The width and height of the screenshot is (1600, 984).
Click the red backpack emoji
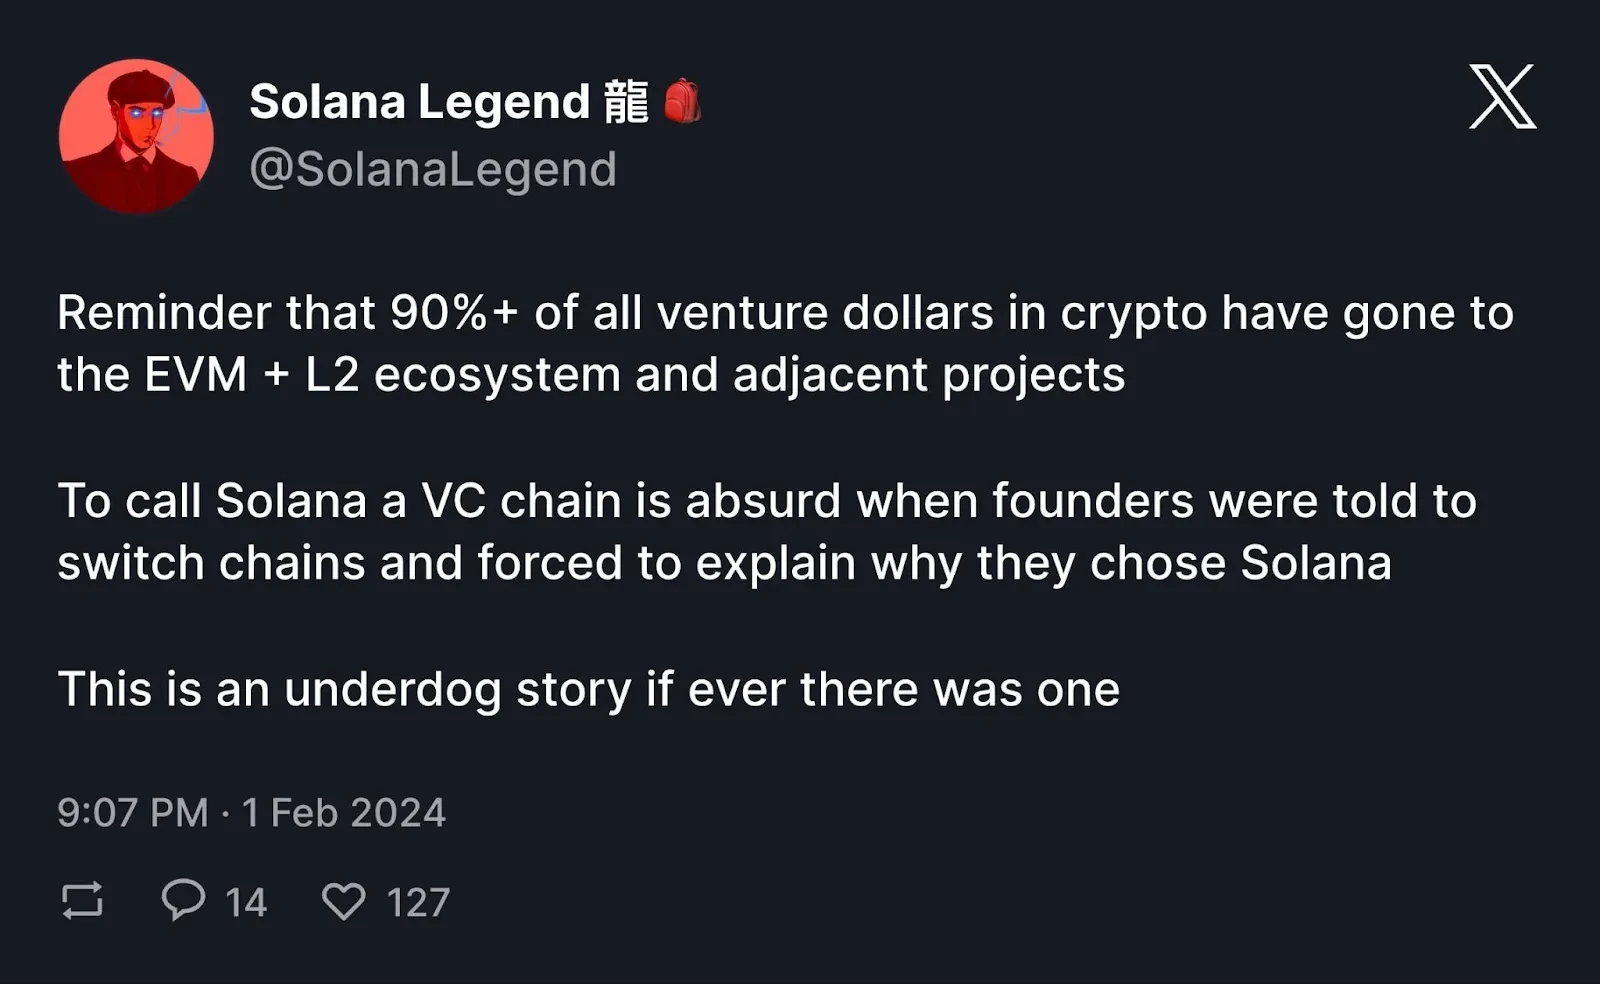(x=682, y=101)
